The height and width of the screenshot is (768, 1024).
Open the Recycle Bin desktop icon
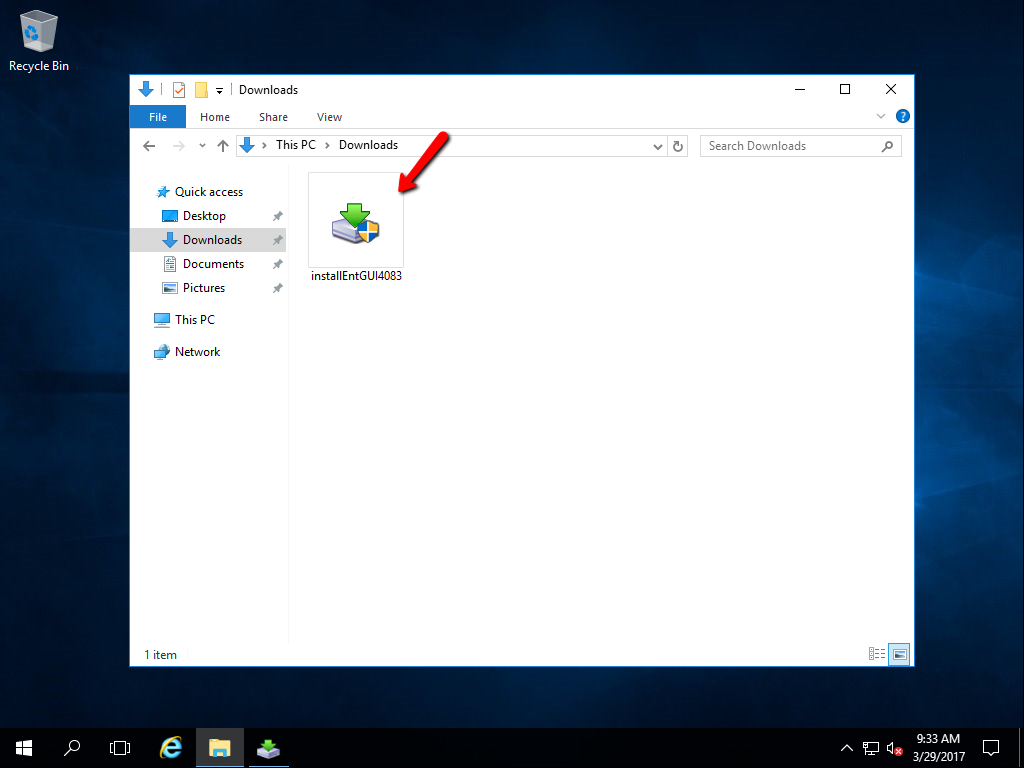[39, 42]
